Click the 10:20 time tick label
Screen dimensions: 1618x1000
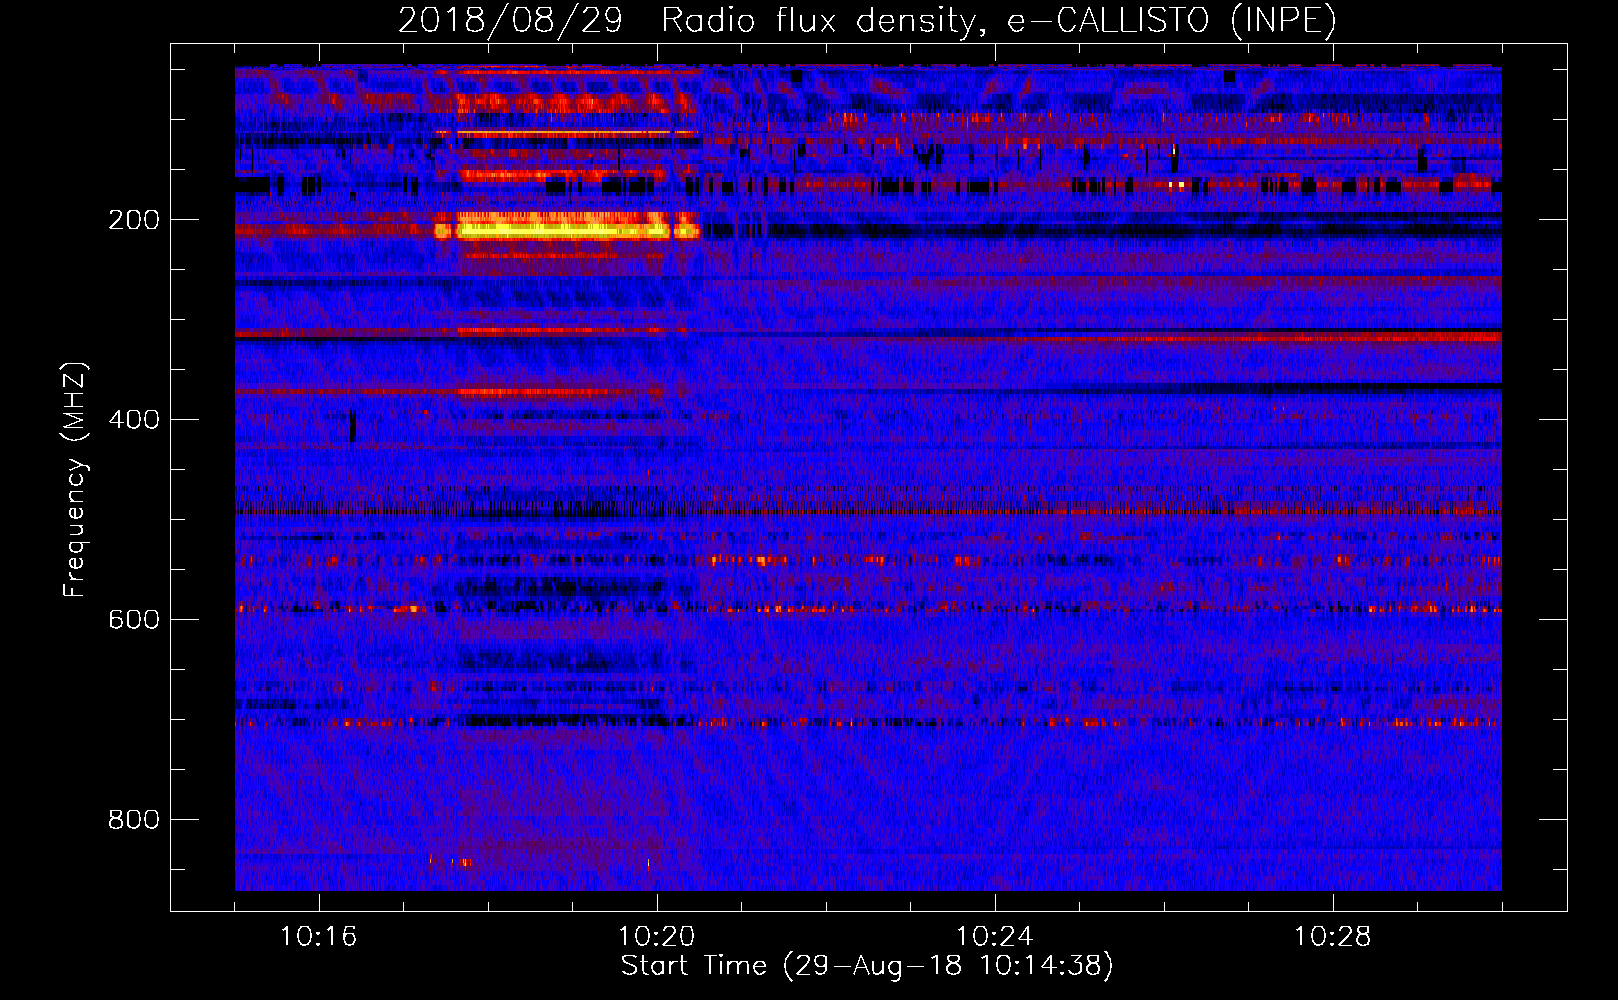point(656,937)
